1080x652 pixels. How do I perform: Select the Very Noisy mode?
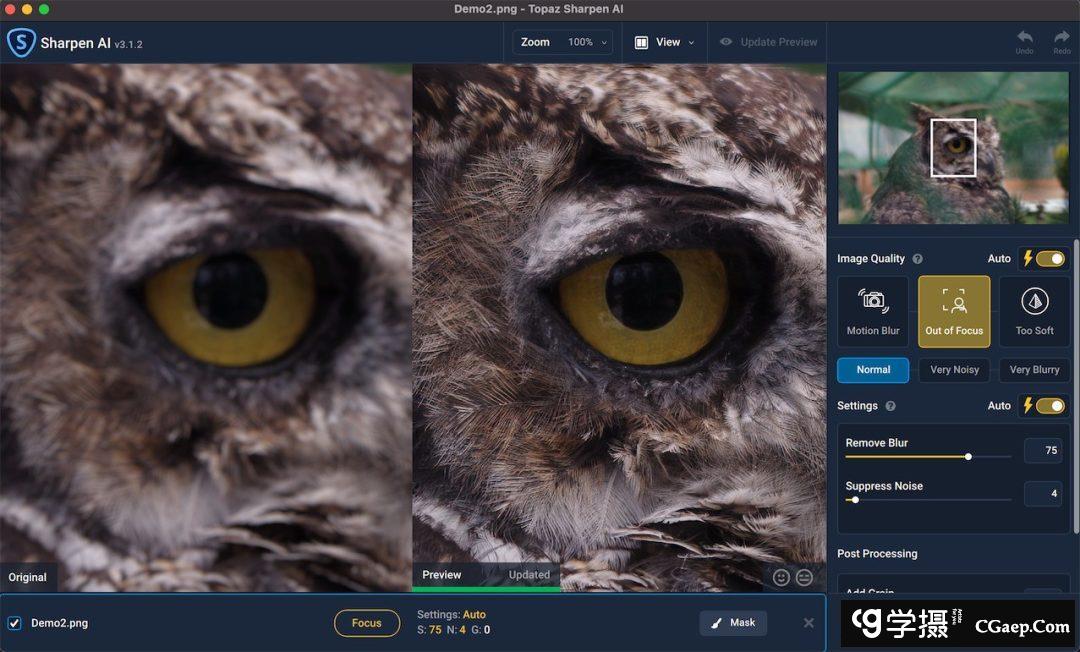pyautogui.click(x=954, y=370)
